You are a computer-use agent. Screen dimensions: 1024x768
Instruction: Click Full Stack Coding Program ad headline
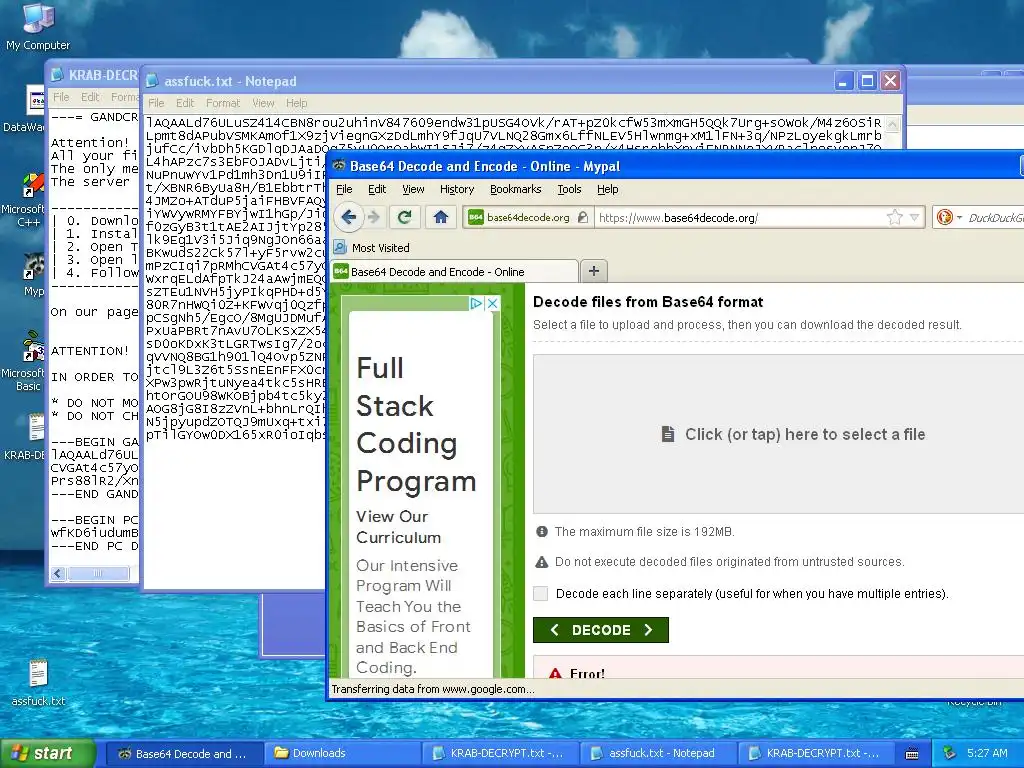point(415,424)
